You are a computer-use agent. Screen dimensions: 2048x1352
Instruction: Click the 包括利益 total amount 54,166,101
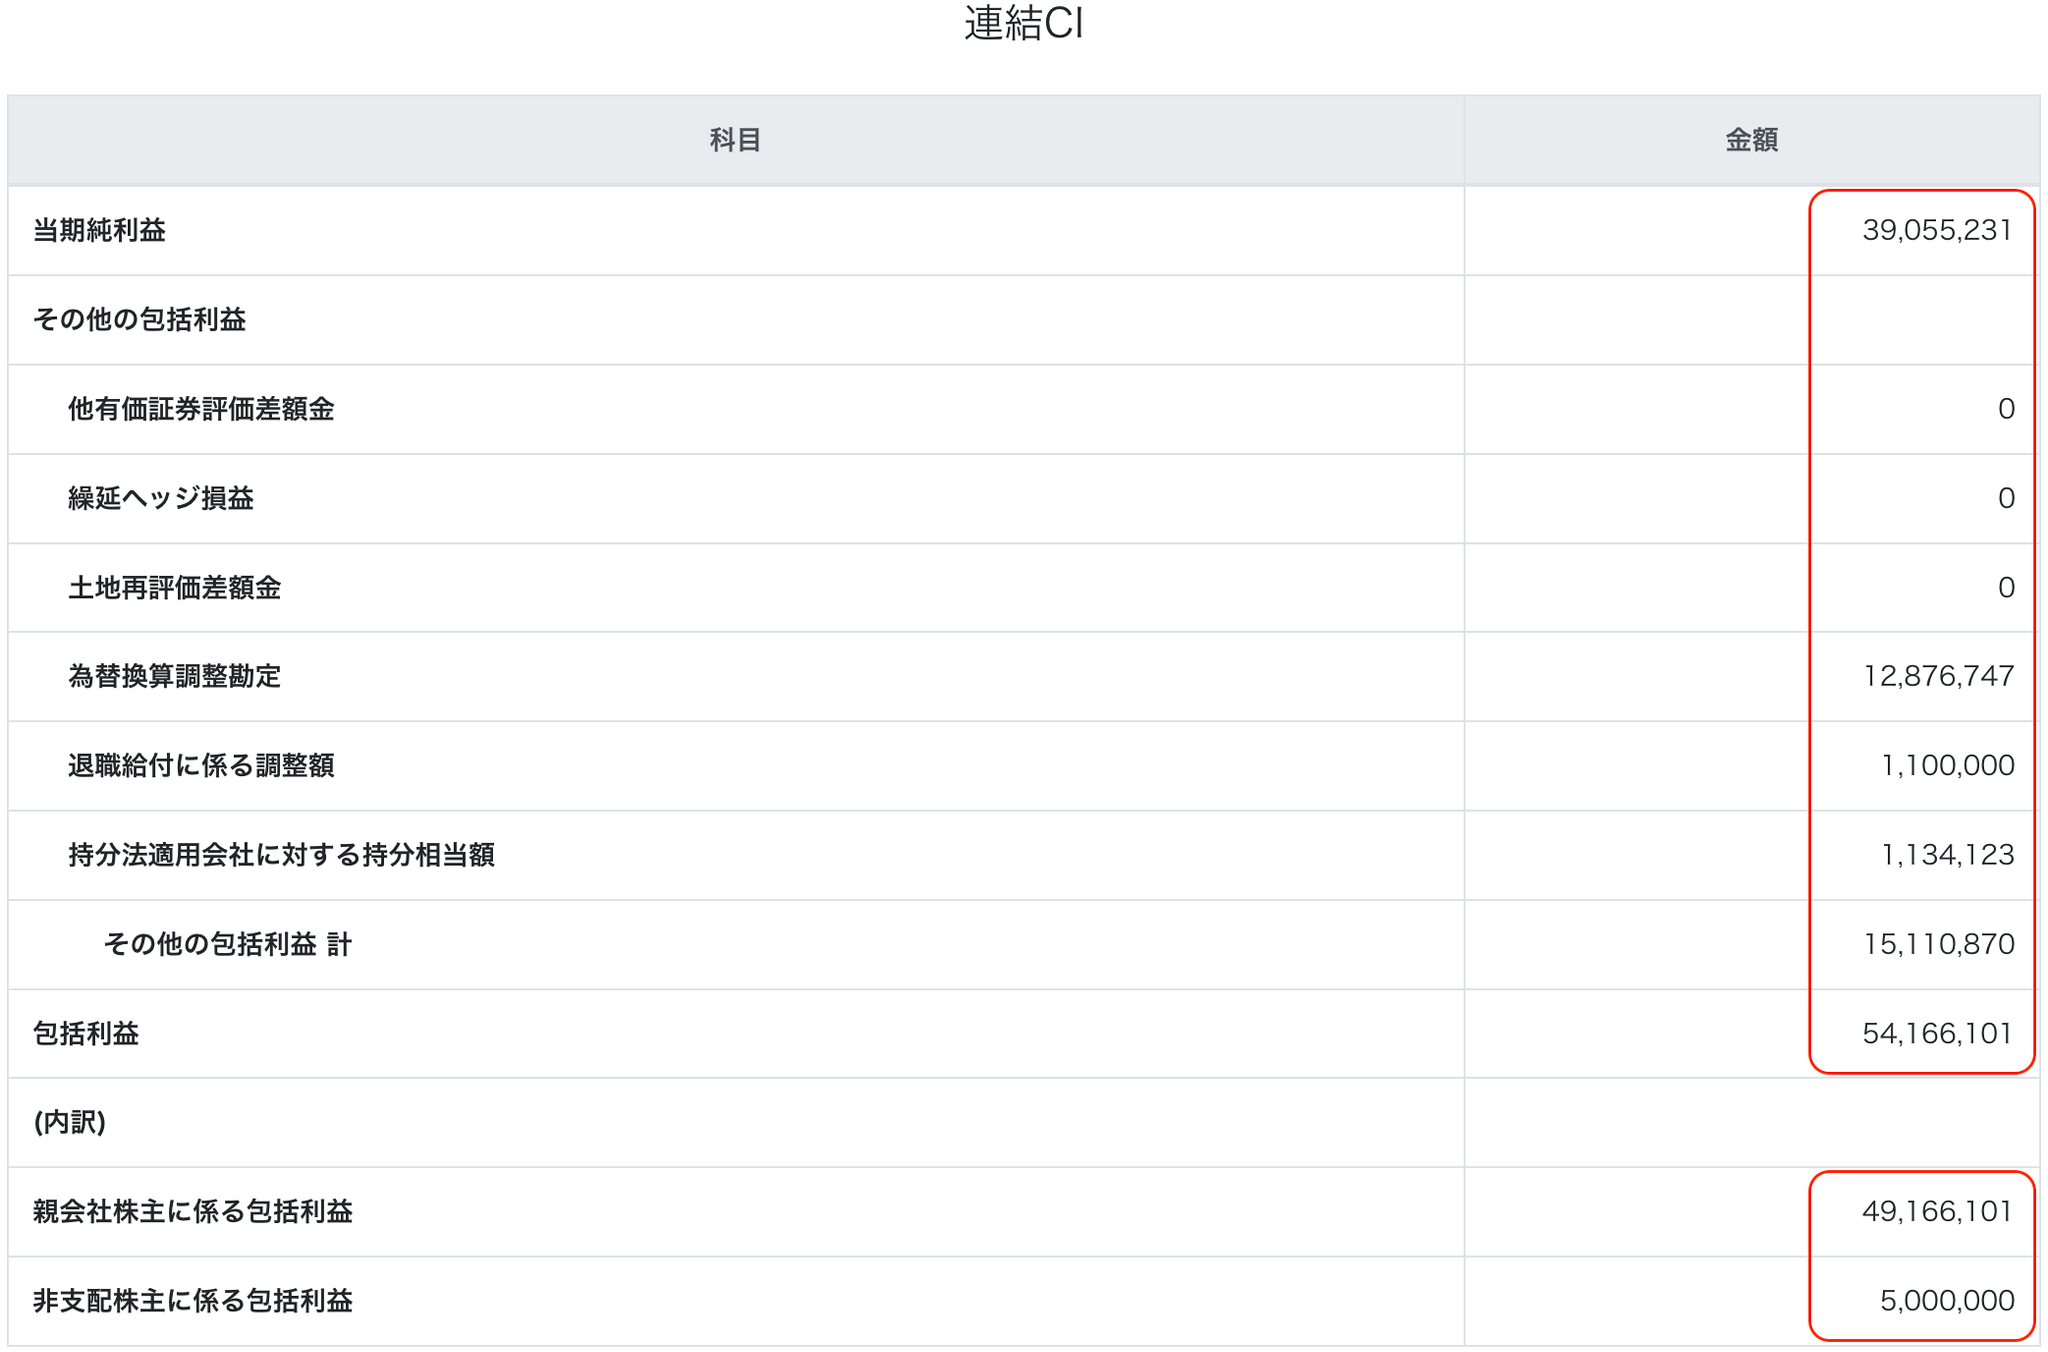pyautogui.click(x=1936, y=1033)
